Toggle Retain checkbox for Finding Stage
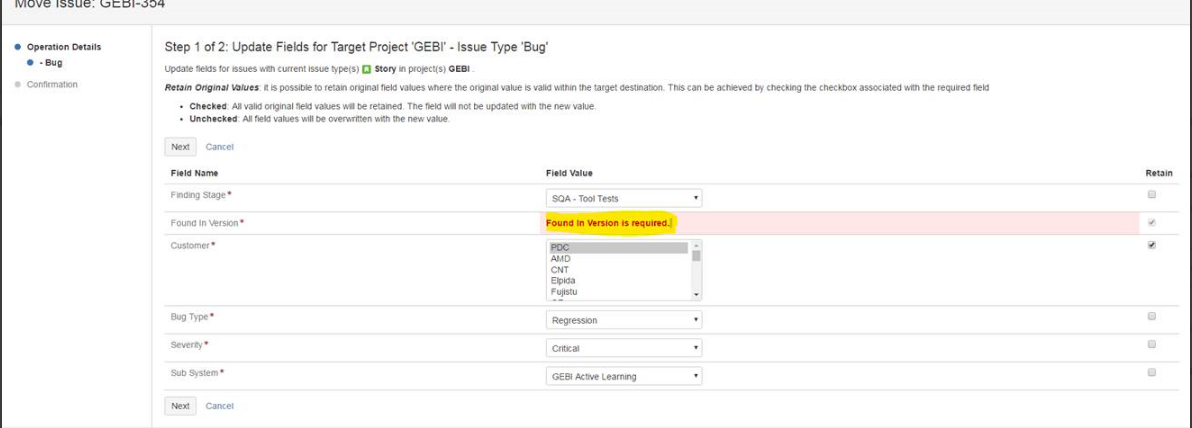1192x428 pixels. click(x=1152, y=195)
